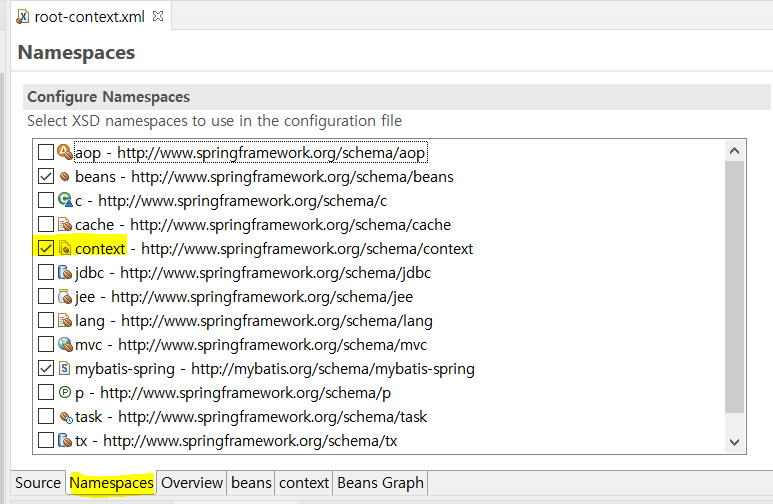The image size is (773, 504).
Task: Enable the tx namespace checkbox
Action: (x=46, y=440)
